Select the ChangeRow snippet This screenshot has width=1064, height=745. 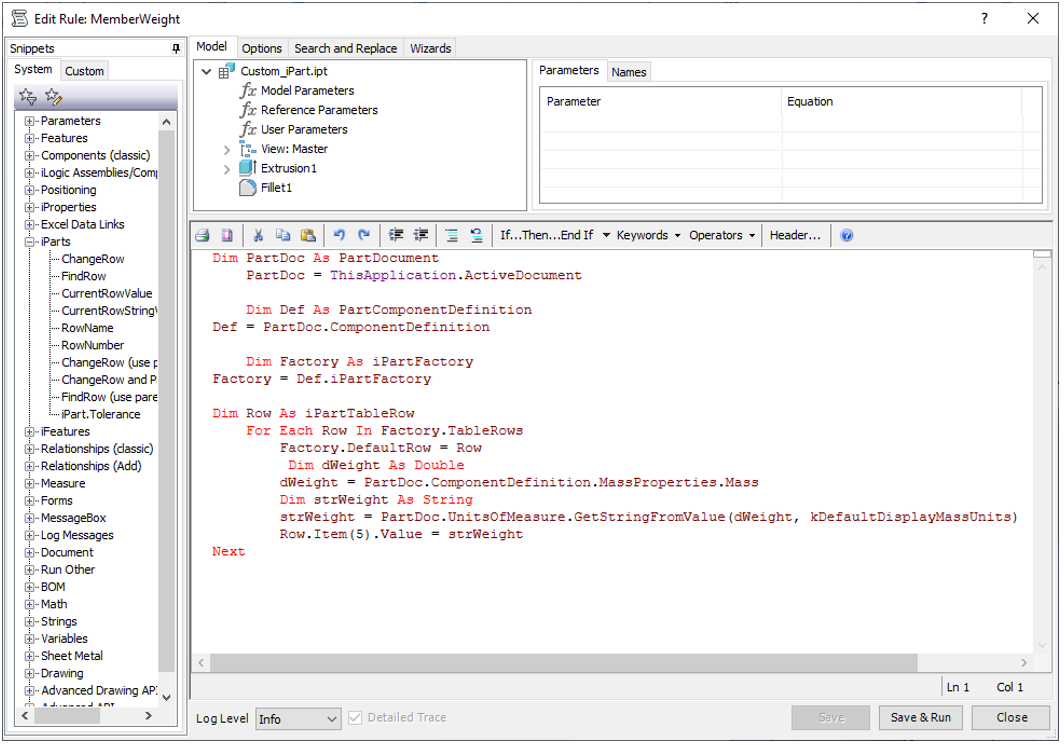point(94,259)
